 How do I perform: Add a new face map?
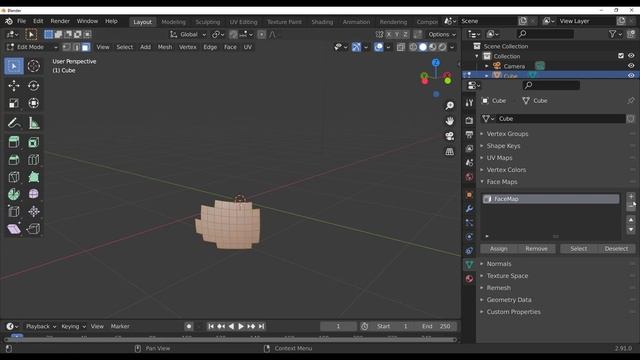point(631,196)
